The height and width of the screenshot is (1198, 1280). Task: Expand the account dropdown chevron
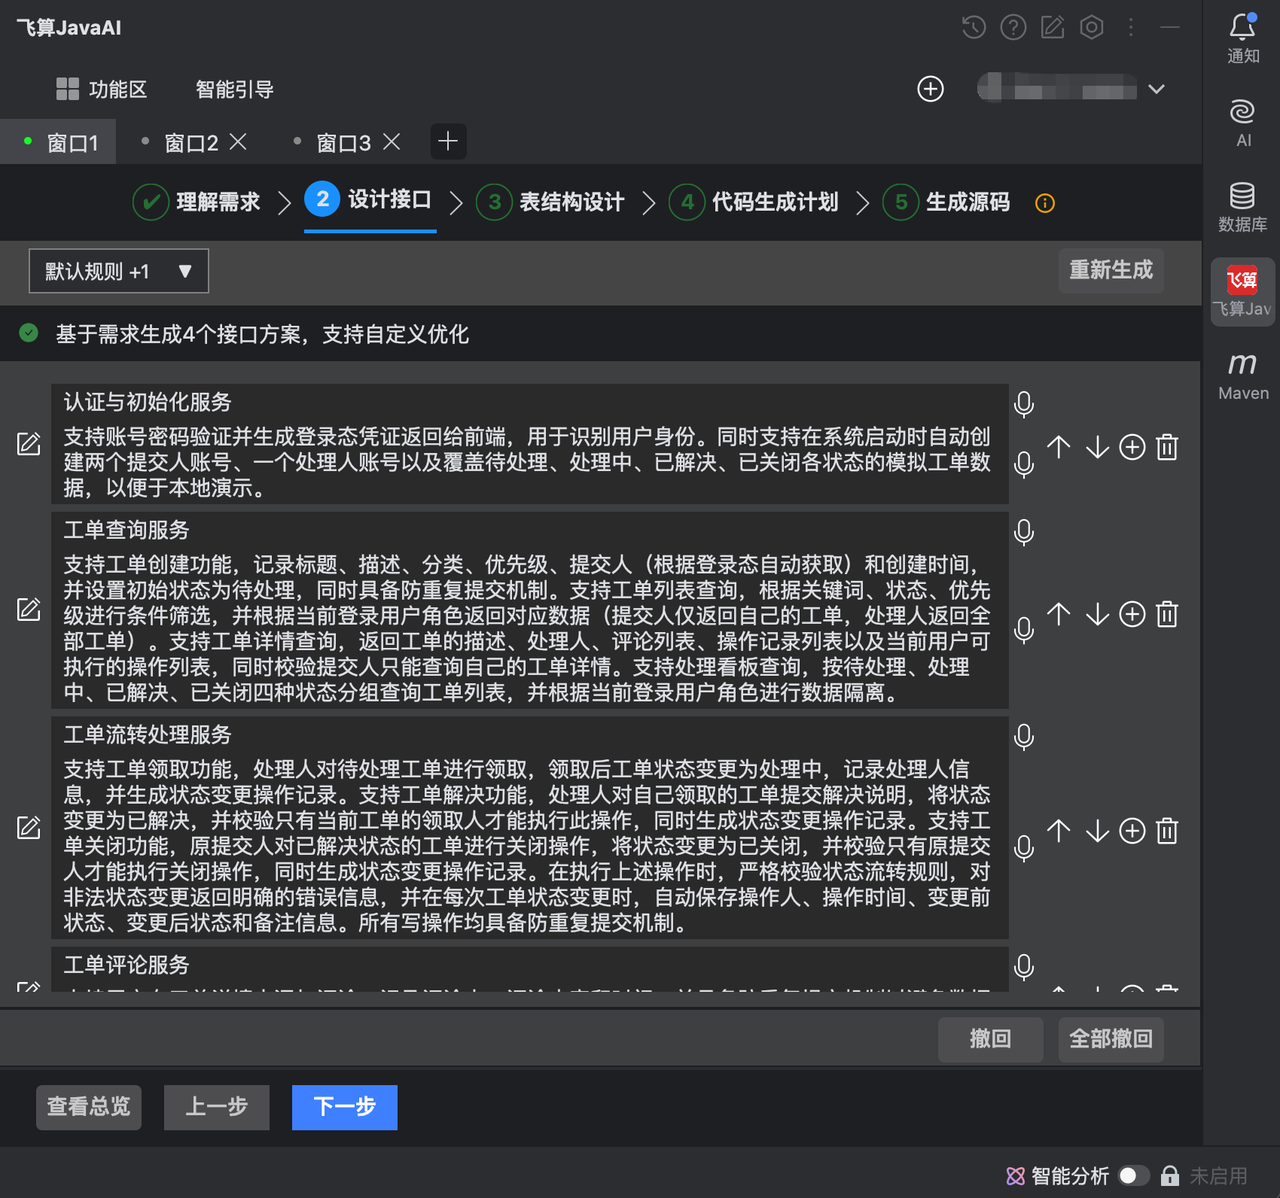click(x=1157, y=89)
